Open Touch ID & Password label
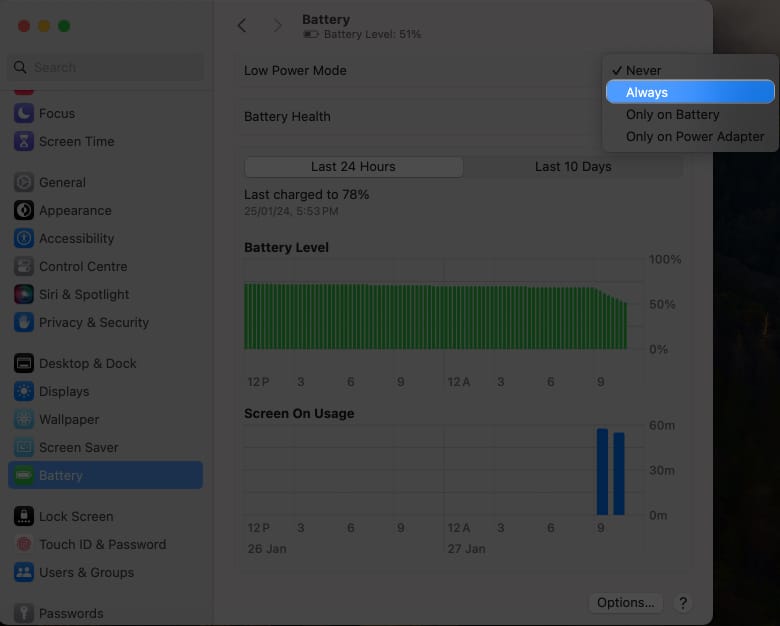The height and width of the screenshot is (626, 780). pos(102,544)
